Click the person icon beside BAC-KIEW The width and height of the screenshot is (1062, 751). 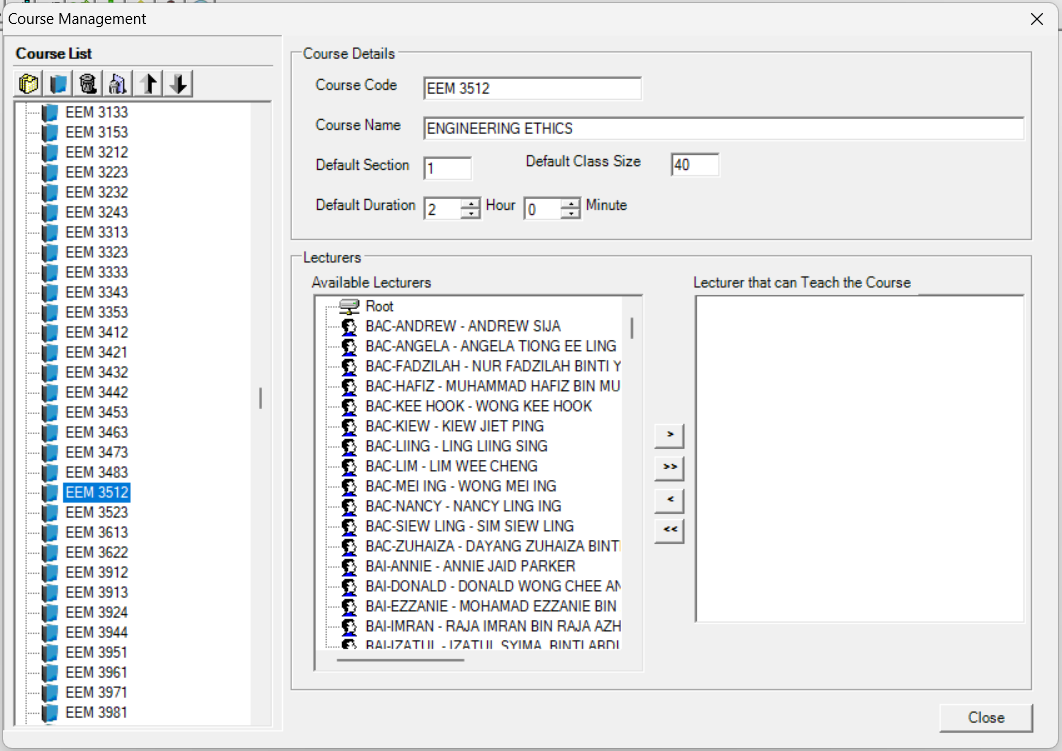click(x=349, y=427)
